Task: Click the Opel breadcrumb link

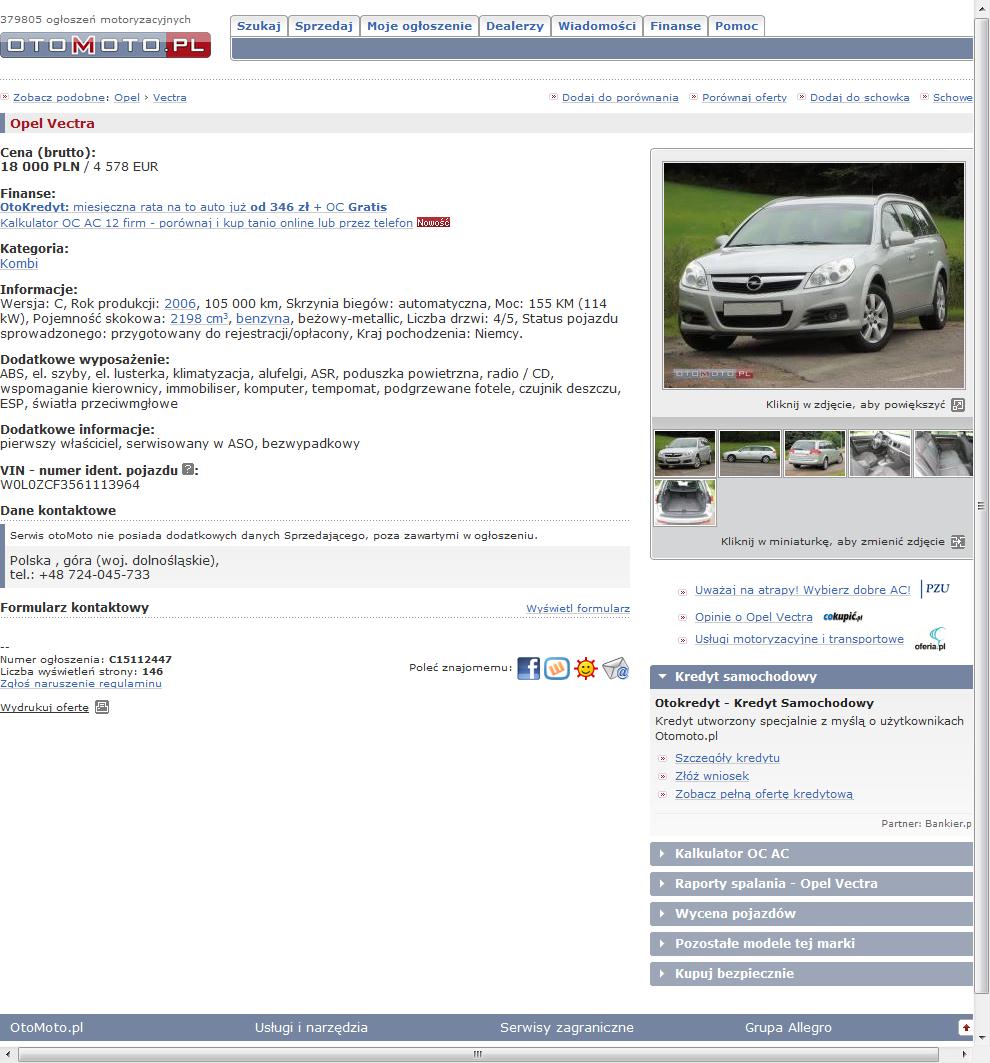Action: [127, 98]
